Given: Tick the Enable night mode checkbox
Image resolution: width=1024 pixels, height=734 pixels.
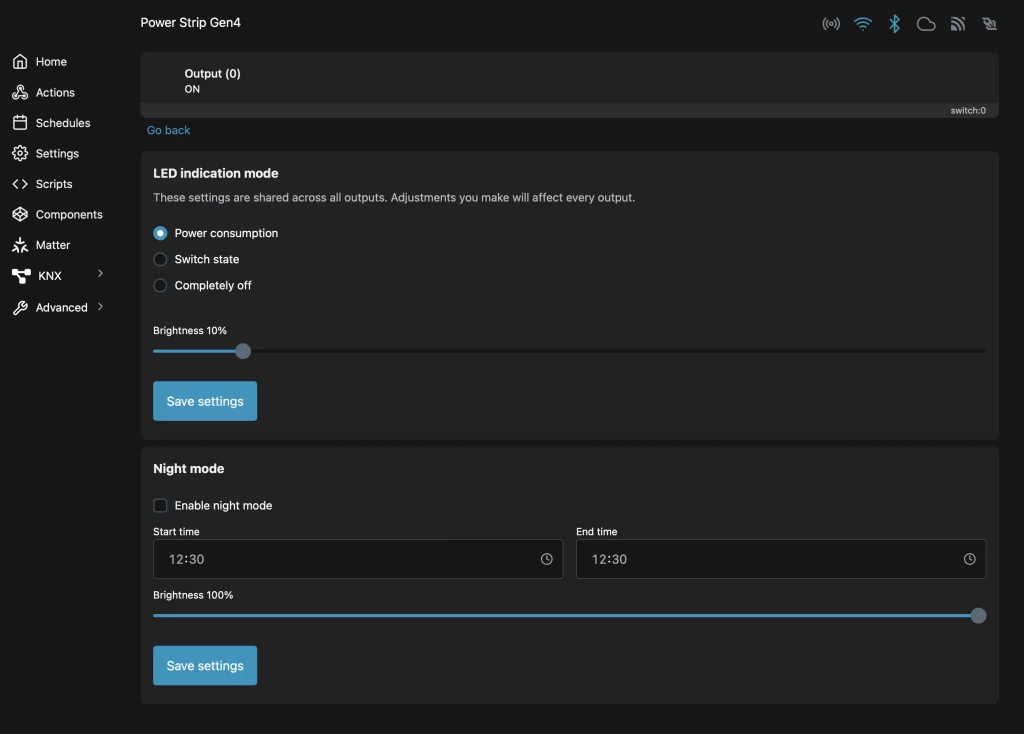Looking at the screenshot, I should tap(160, 506).
